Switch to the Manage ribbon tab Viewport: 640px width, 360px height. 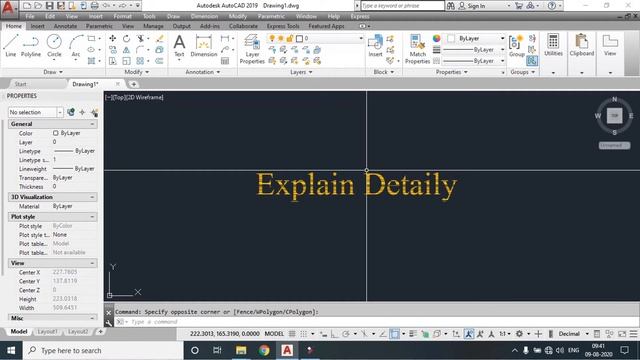pos(153,26)
